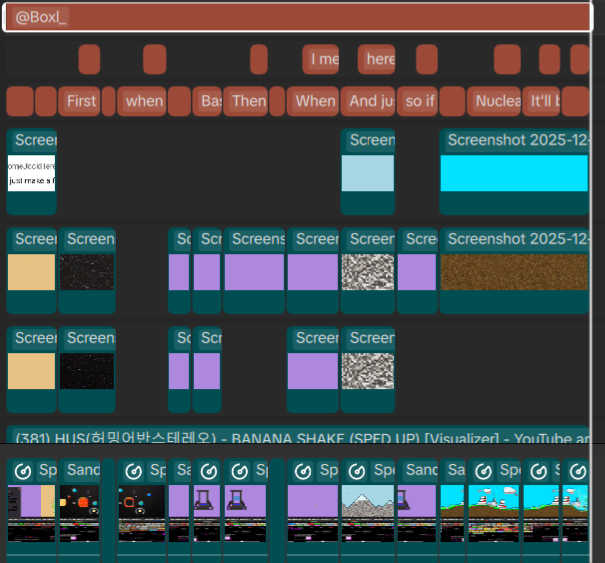
Task: Click the "Nuclea" subtitle chip
Action: (495, 101)
